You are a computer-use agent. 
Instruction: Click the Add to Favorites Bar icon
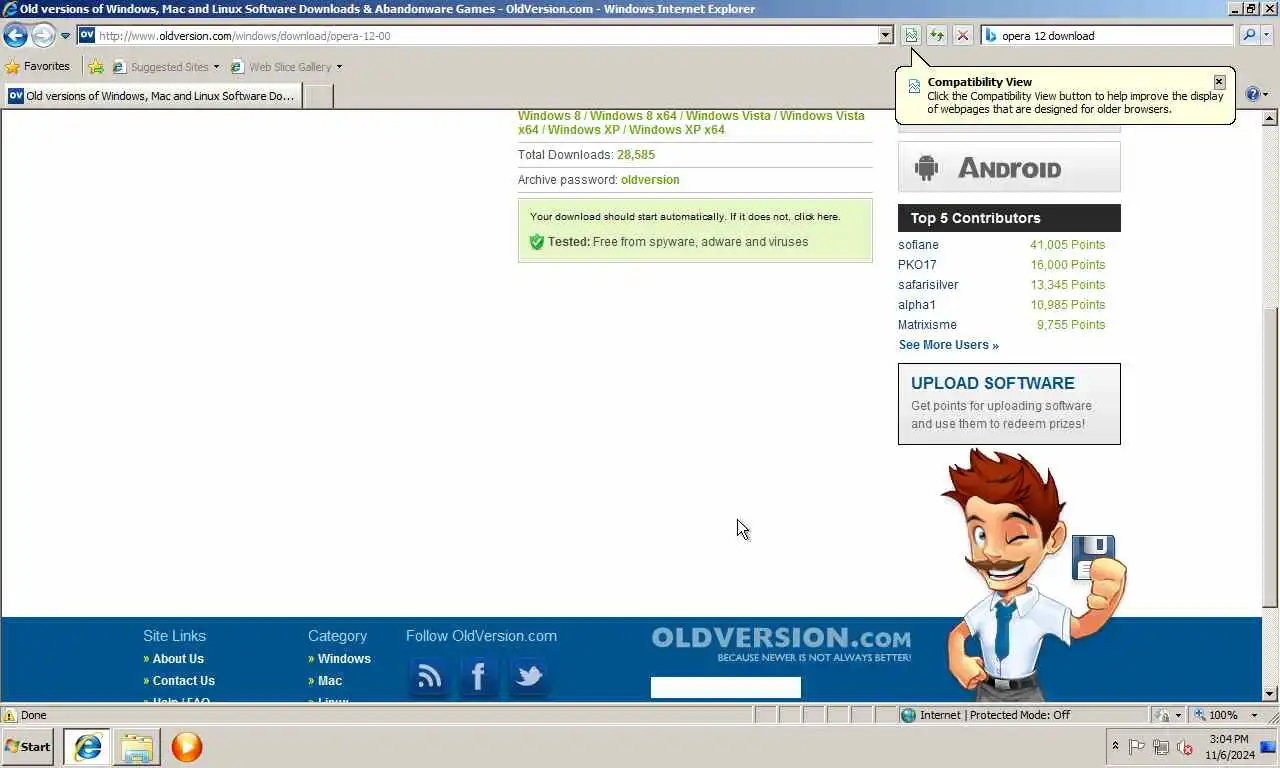coord(96,67)
